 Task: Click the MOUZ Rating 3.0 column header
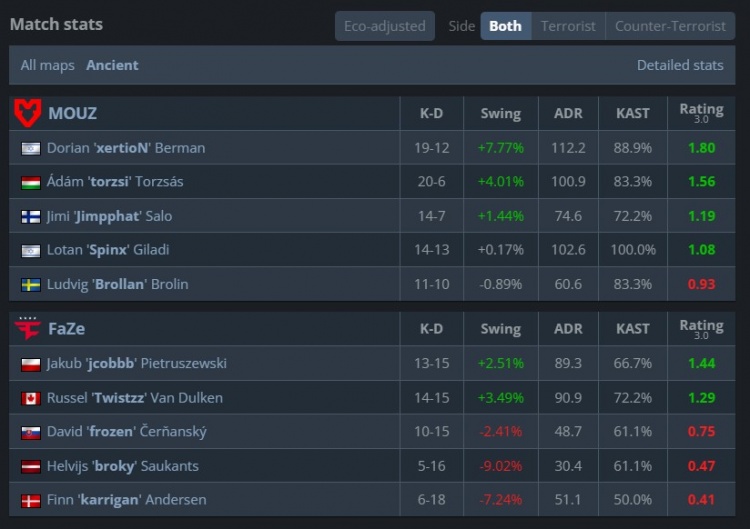701,113
